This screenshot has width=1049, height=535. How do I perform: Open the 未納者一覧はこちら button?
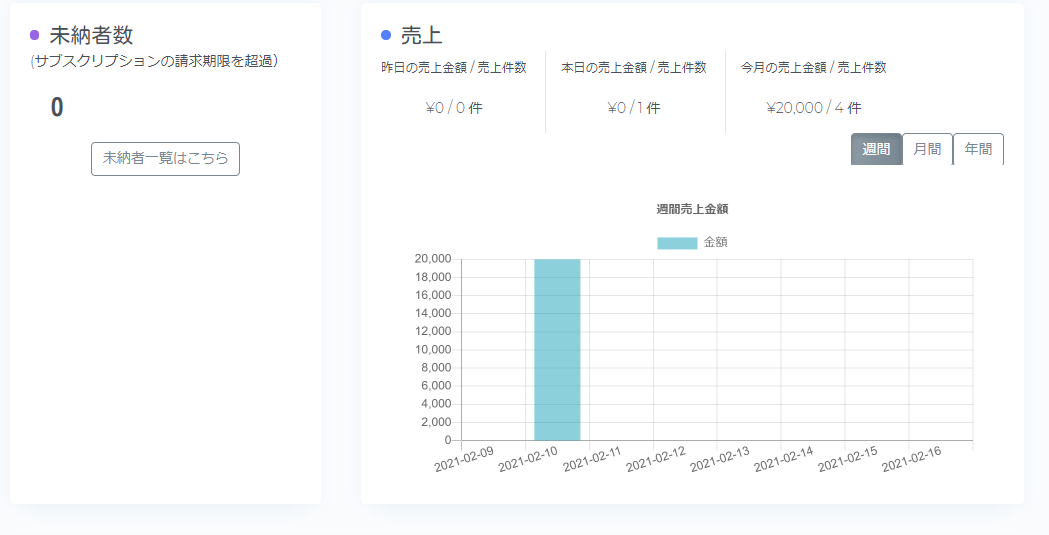pyautogui.click(x=165, y=159)
